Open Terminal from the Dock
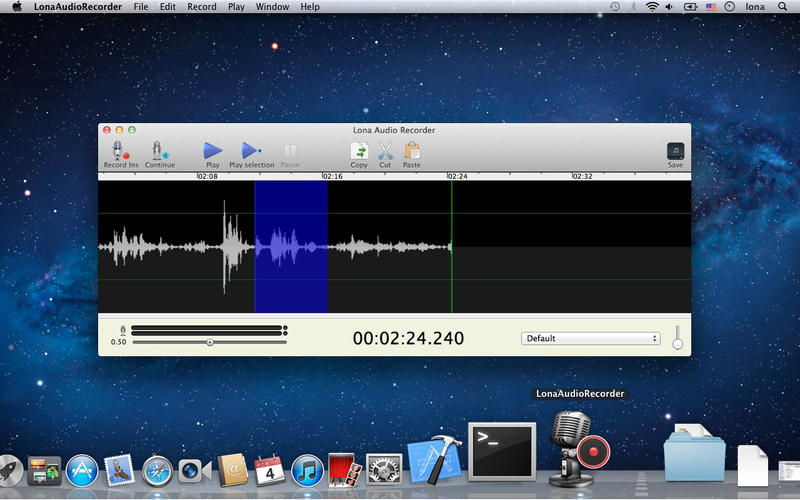The image size is (800, 500). pos(502,449)
